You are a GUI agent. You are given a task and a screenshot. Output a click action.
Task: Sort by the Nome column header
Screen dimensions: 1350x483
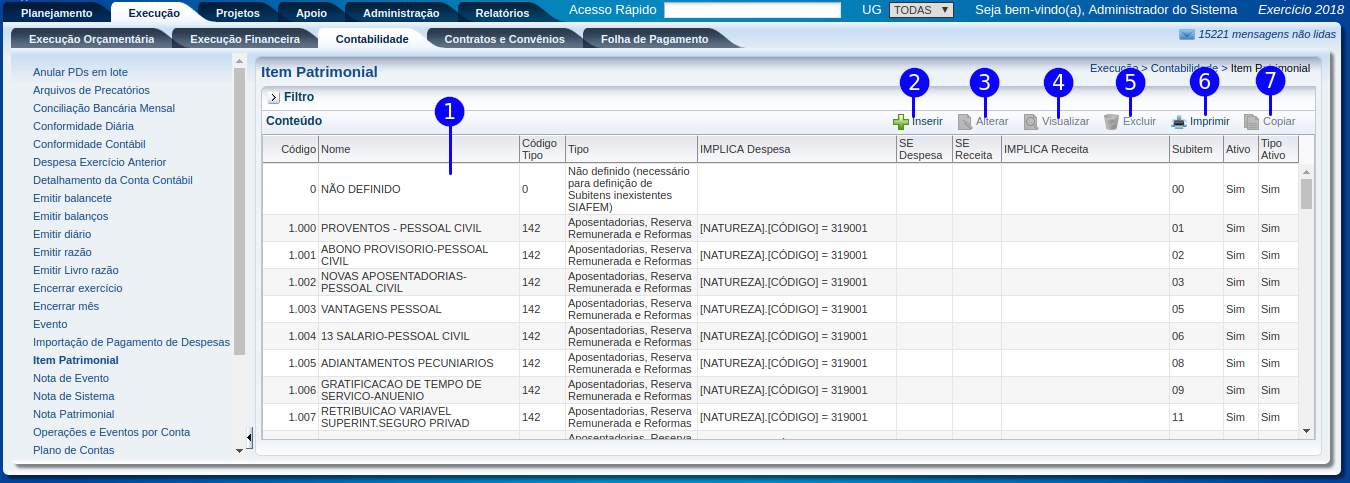(336, 149)
